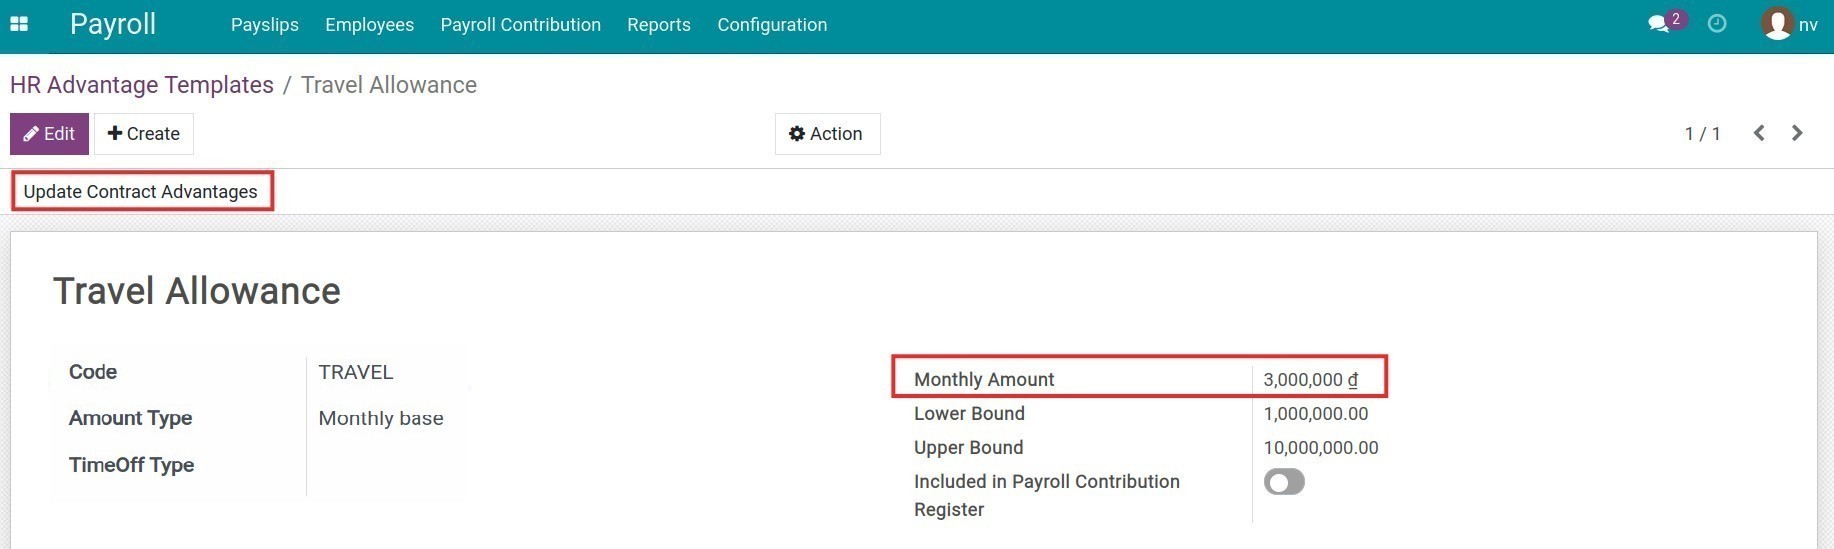Image resolution: width=1834 pixels, height=549 pixels.
Task: Click the user avatar picture
Action: tap(1777, 24)
